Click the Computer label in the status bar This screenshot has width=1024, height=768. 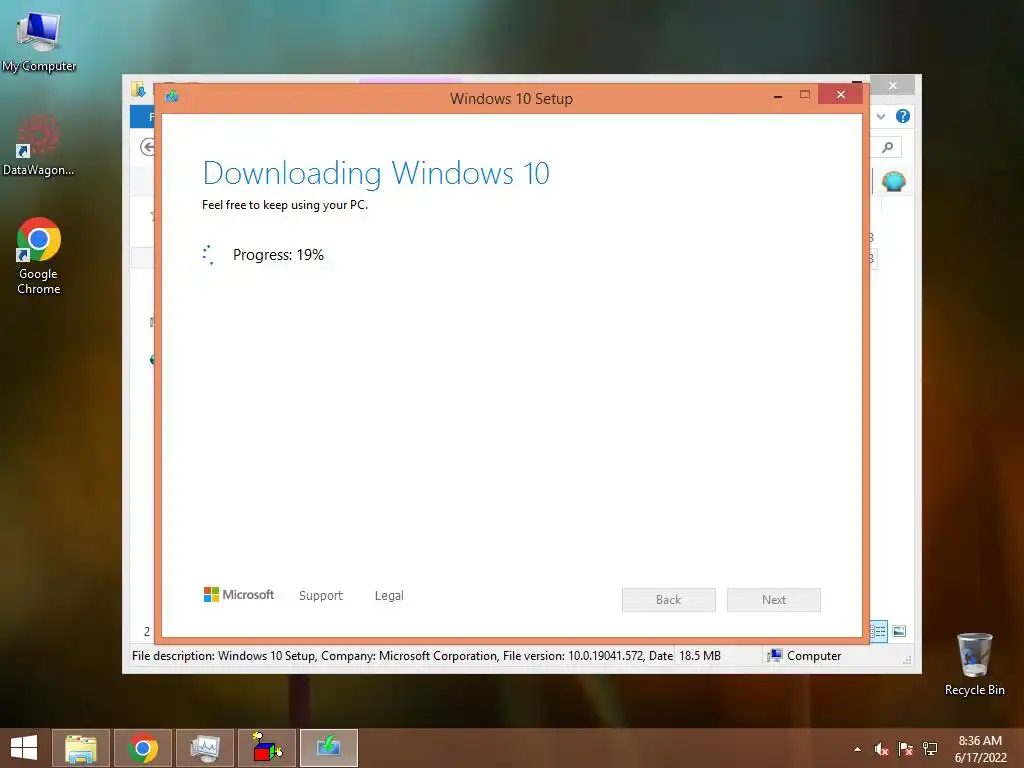[x=814, y=656]
